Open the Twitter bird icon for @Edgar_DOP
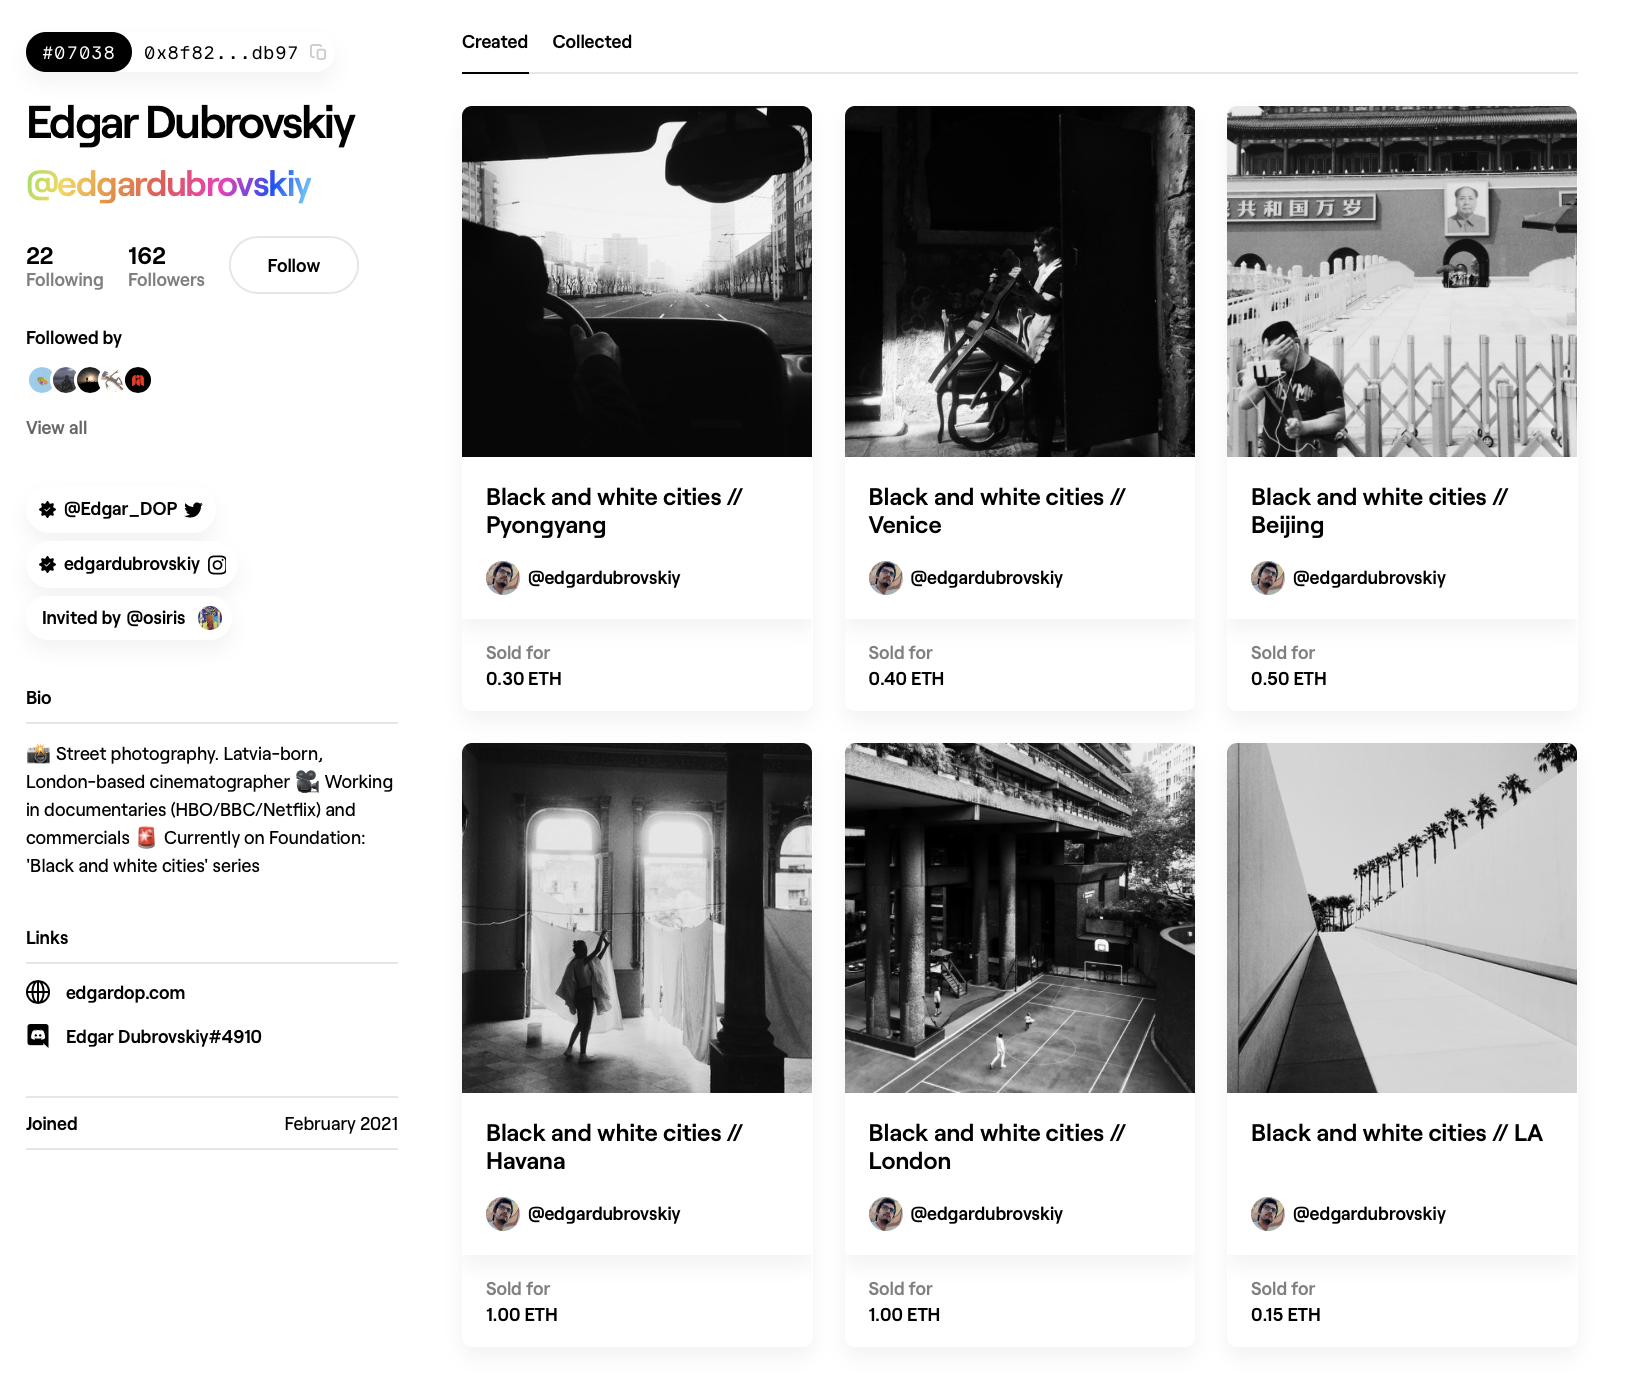 (194, 509)
